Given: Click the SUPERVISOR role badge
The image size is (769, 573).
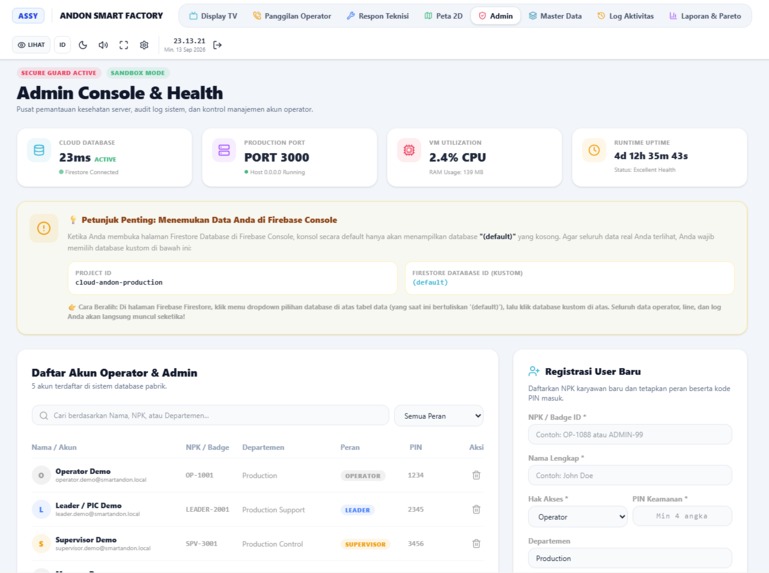Looking at the screenshot, I should pos(365,544).
